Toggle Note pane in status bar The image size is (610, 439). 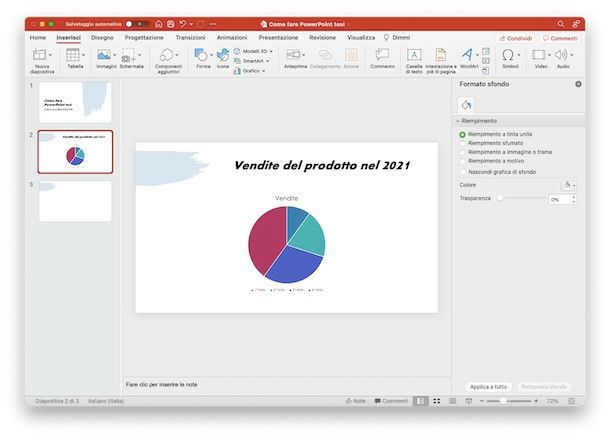click(x=356, y=401)
